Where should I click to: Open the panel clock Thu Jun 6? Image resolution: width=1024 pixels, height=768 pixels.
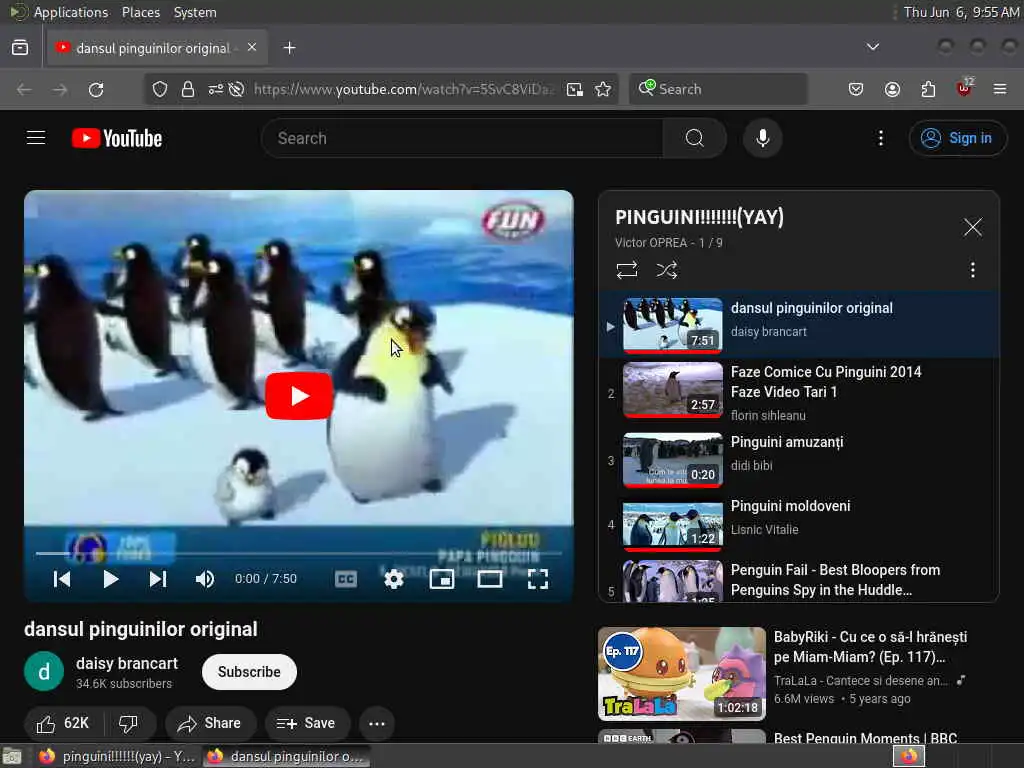pos(961,12)
